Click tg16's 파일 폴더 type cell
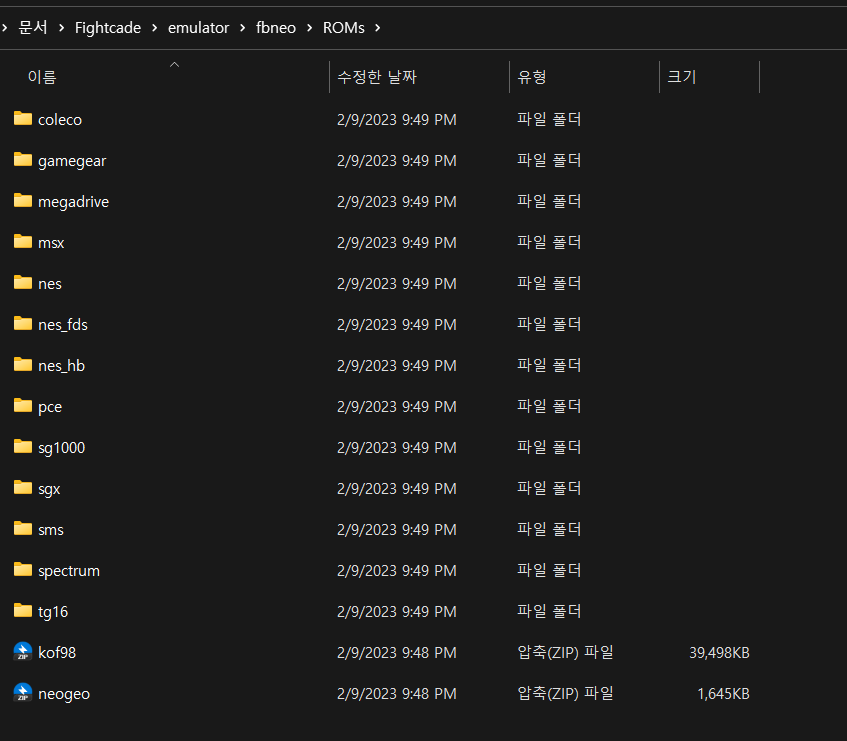Screen dimensions: 847x741 (x=549, y=611)
